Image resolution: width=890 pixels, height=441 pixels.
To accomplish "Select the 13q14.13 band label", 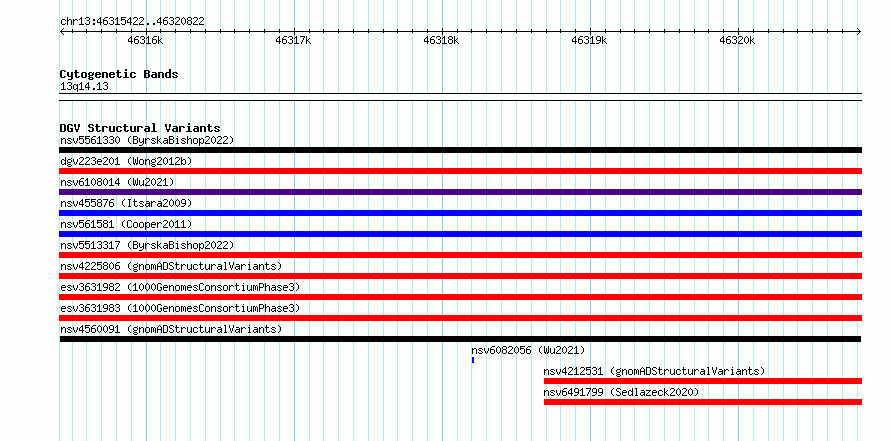I will click(84, 87).
